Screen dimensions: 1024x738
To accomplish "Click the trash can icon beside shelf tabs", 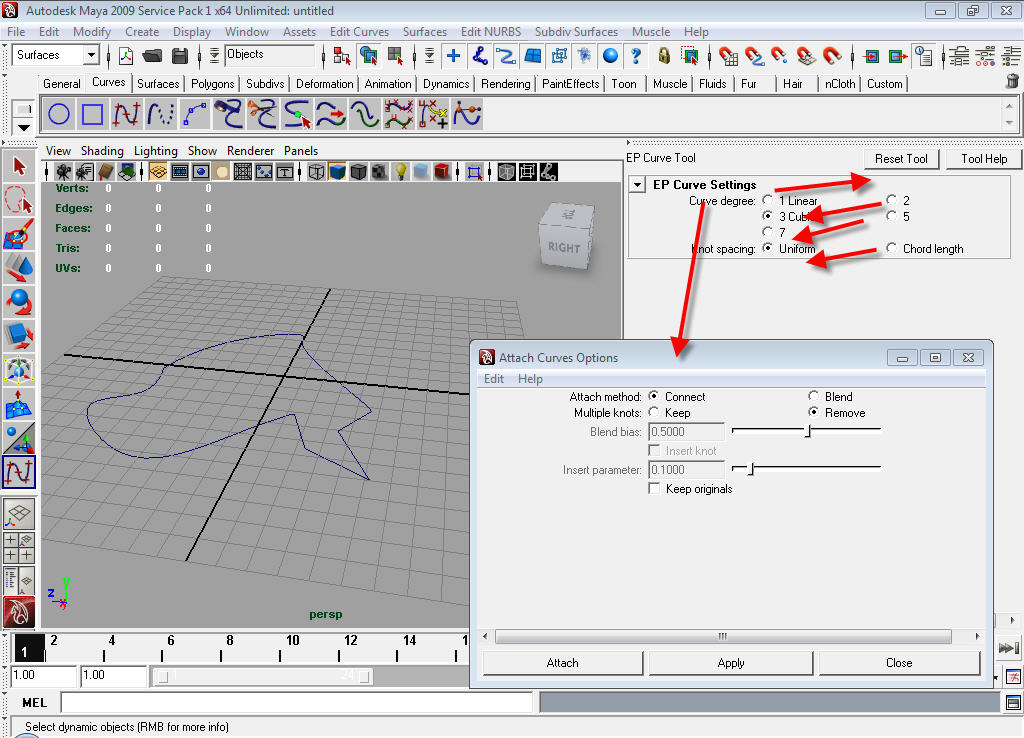I will pyautogui.click(x=1012, y=82).
